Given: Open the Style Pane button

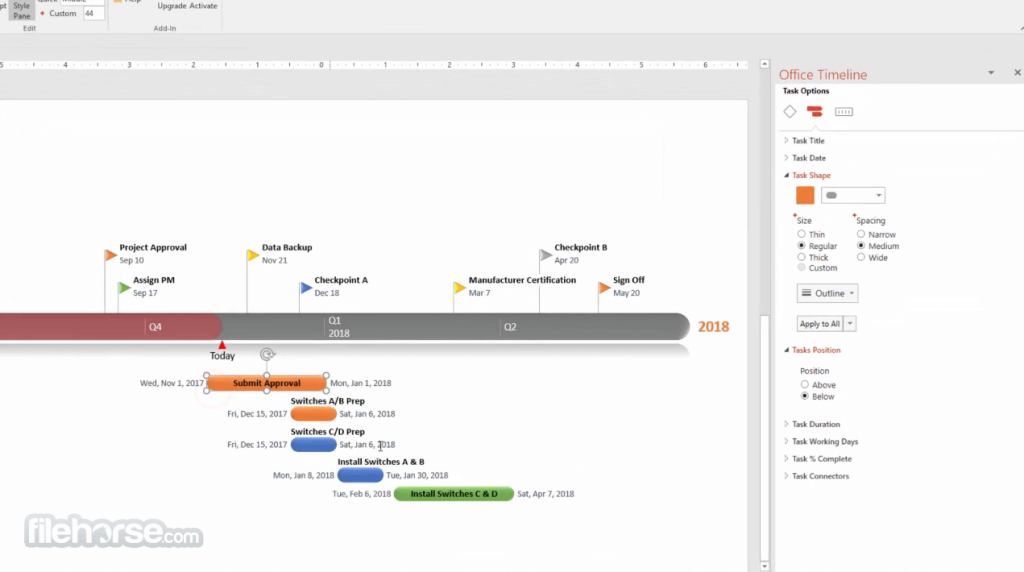Looking at the screenshot, I should tap(22, 10).
